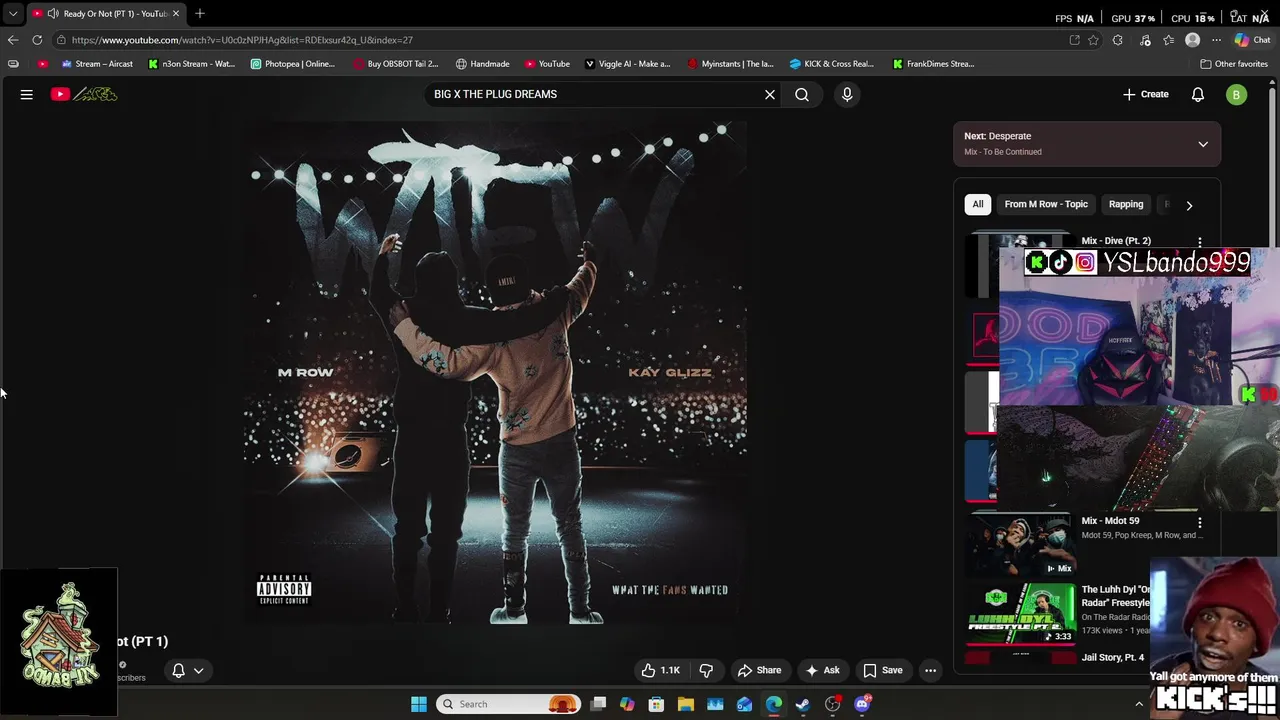Click the Ask button
This screenshot has width=1280, height=720.
(x=822, y=670)
